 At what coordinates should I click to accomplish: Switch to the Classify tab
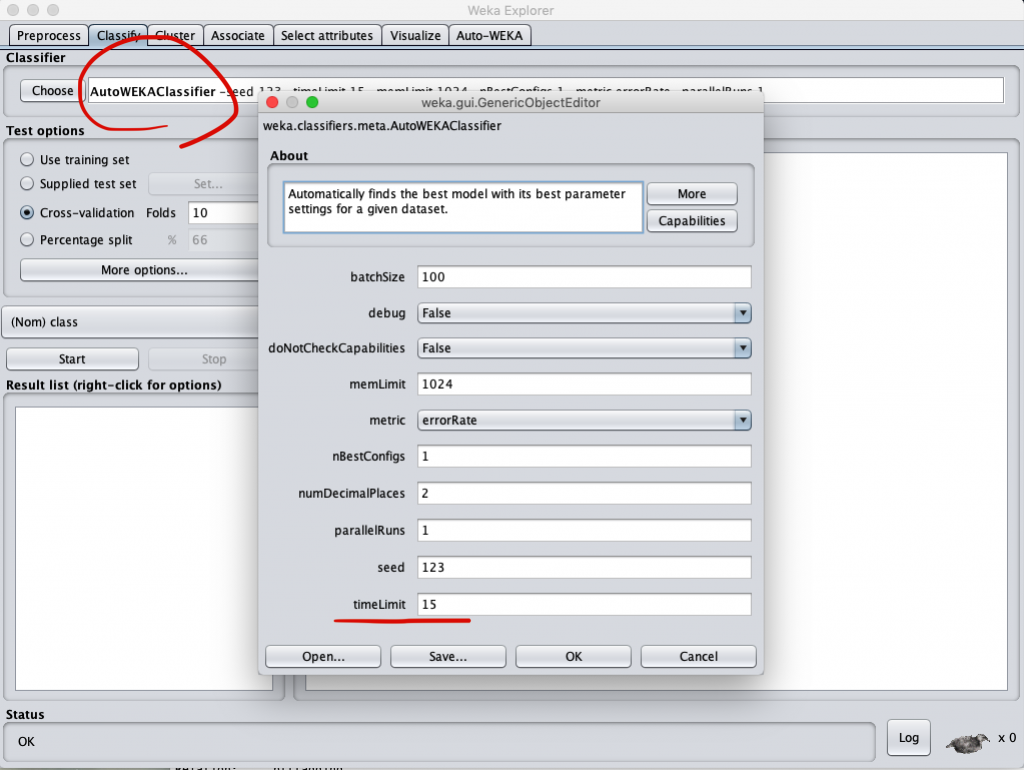pyautogui.click(x=118, y=35)
